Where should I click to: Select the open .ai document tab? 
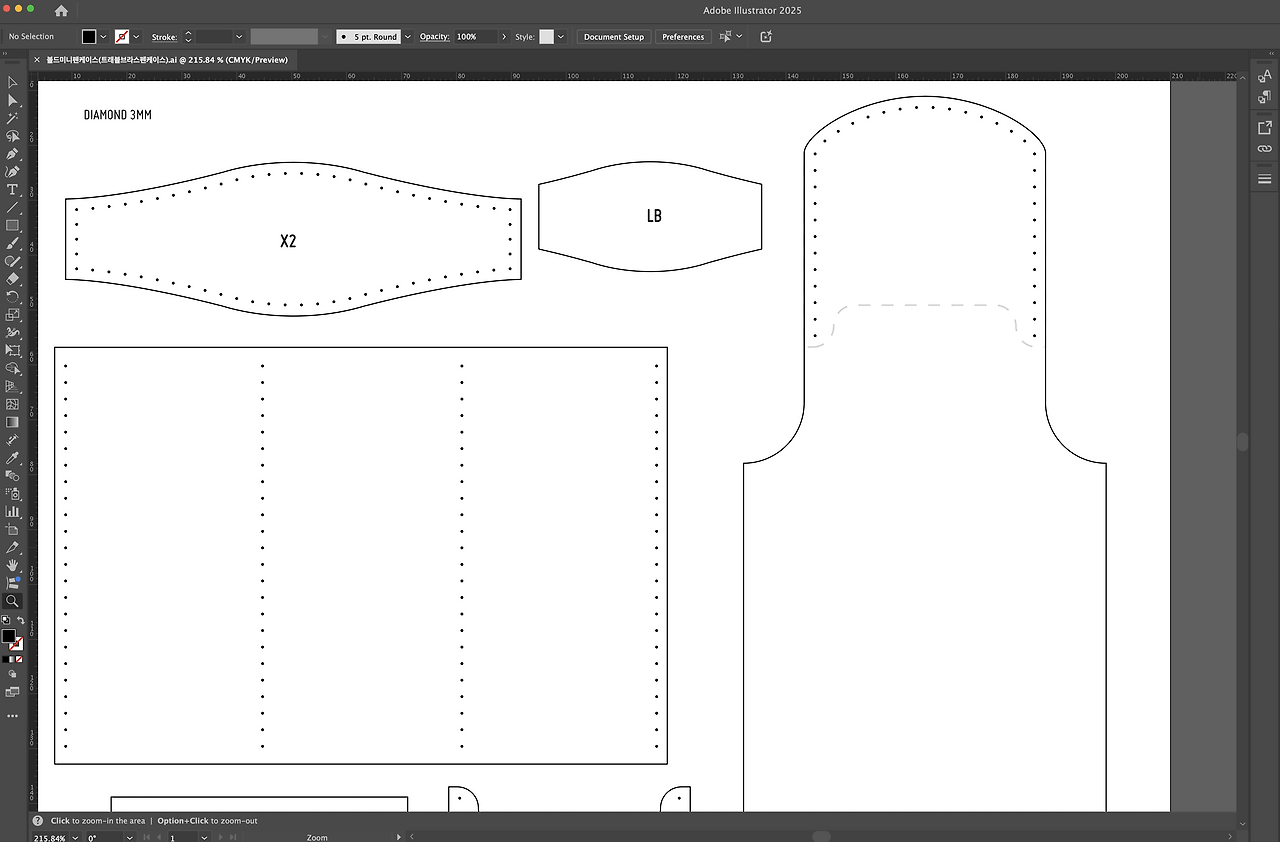pyautogui.click(x=167, y=60)
